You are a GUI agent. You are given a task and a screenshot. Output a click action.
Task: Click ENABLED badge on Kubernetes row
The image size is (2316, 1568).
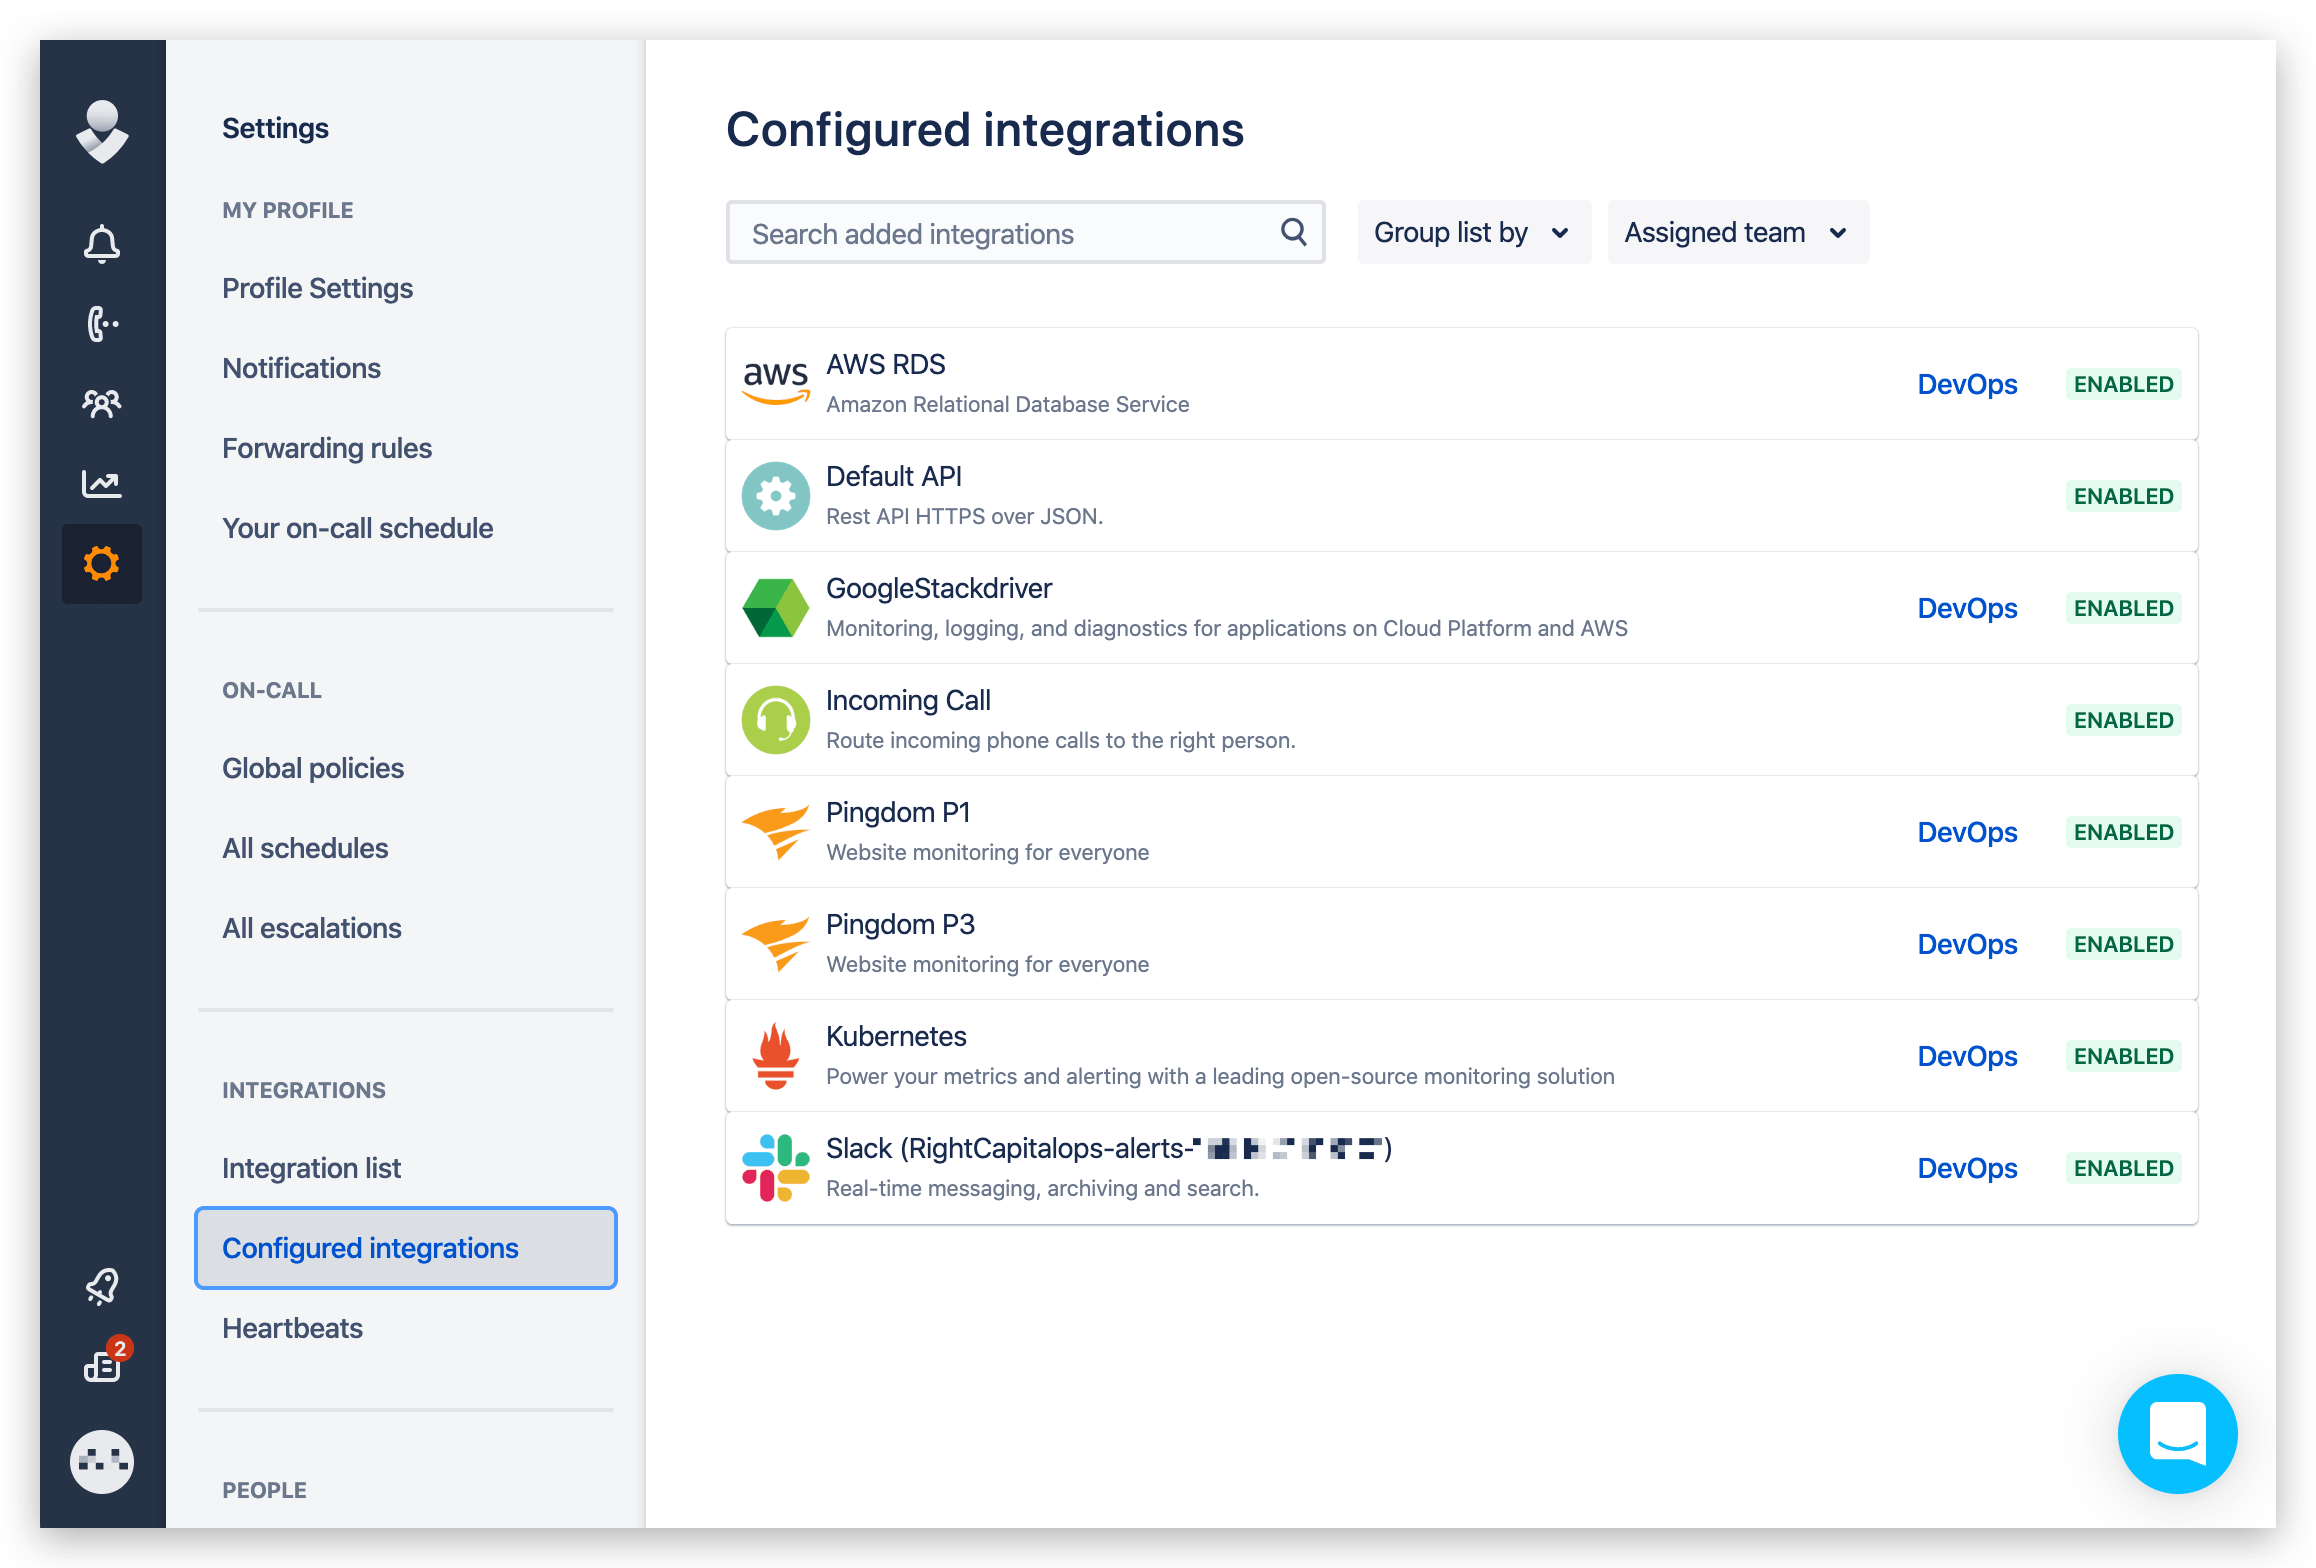(2123, 1056)
